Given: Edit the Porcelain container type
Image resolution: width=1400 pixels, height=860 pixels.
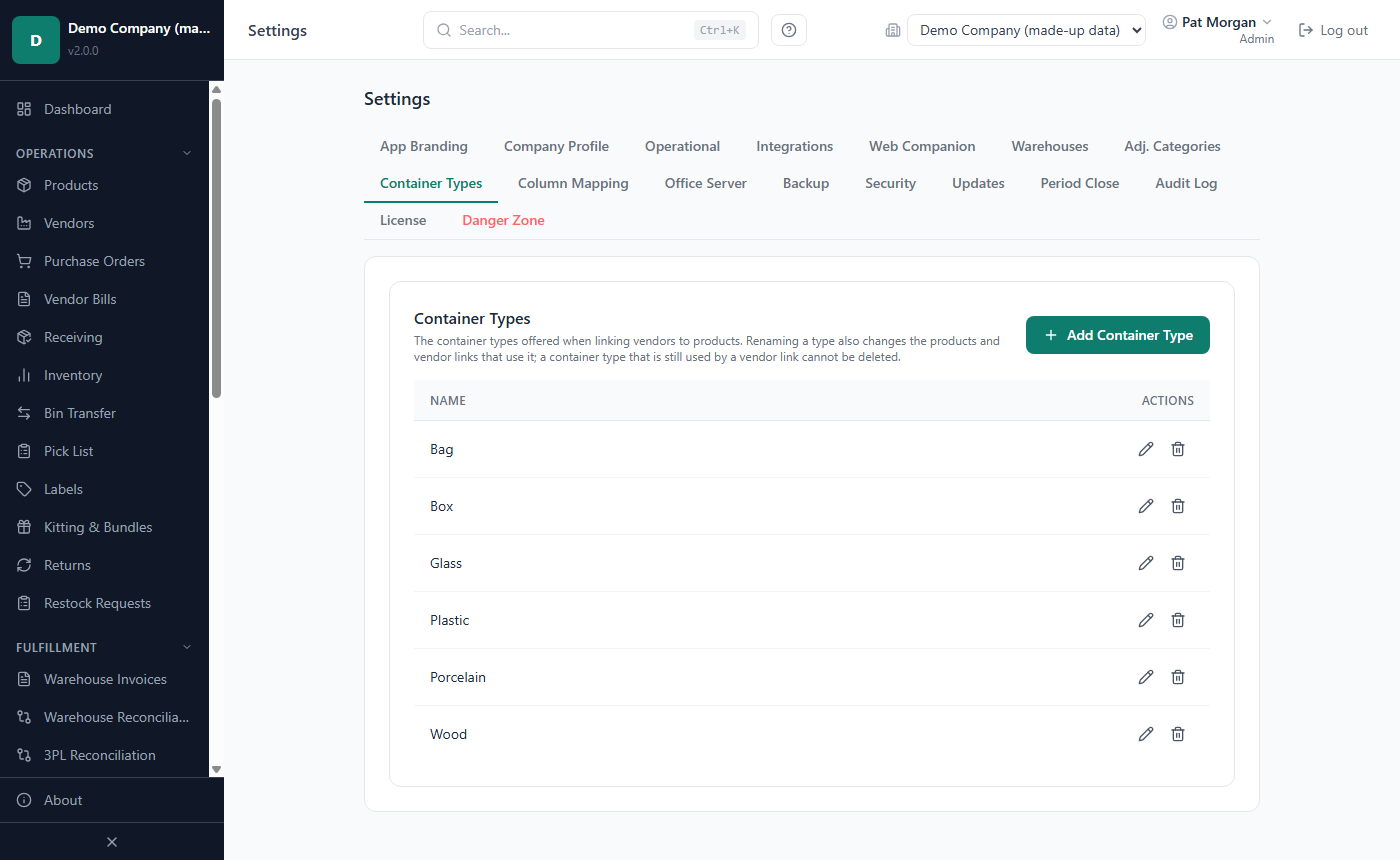Looking at the screenshot, I should (1146, 677).
